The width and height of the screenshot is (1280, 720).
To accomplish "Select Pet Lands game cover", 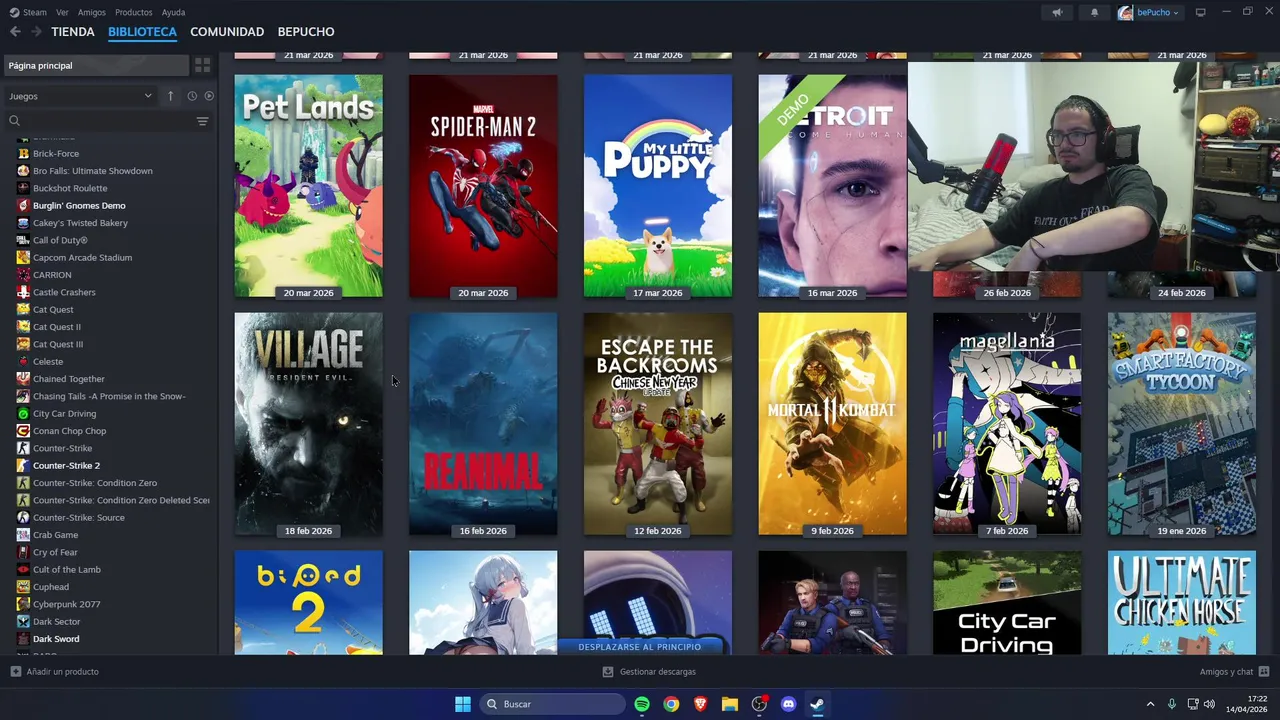I will (x=308, y=186).
